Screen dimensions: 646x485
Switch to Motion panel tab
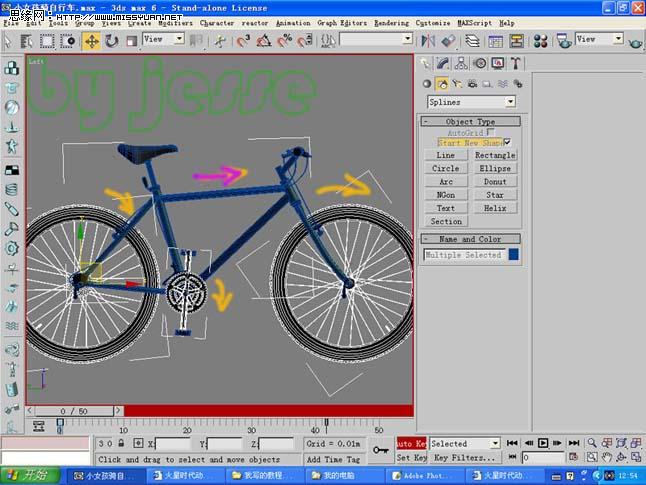[x=480, y=63]
